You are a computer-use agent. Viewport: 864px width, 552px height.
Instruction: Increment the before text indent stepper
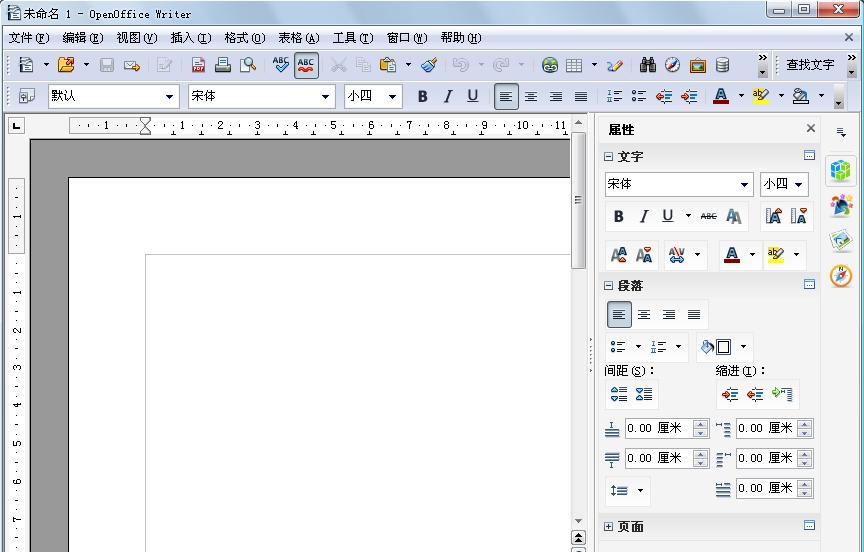point(804,424)
